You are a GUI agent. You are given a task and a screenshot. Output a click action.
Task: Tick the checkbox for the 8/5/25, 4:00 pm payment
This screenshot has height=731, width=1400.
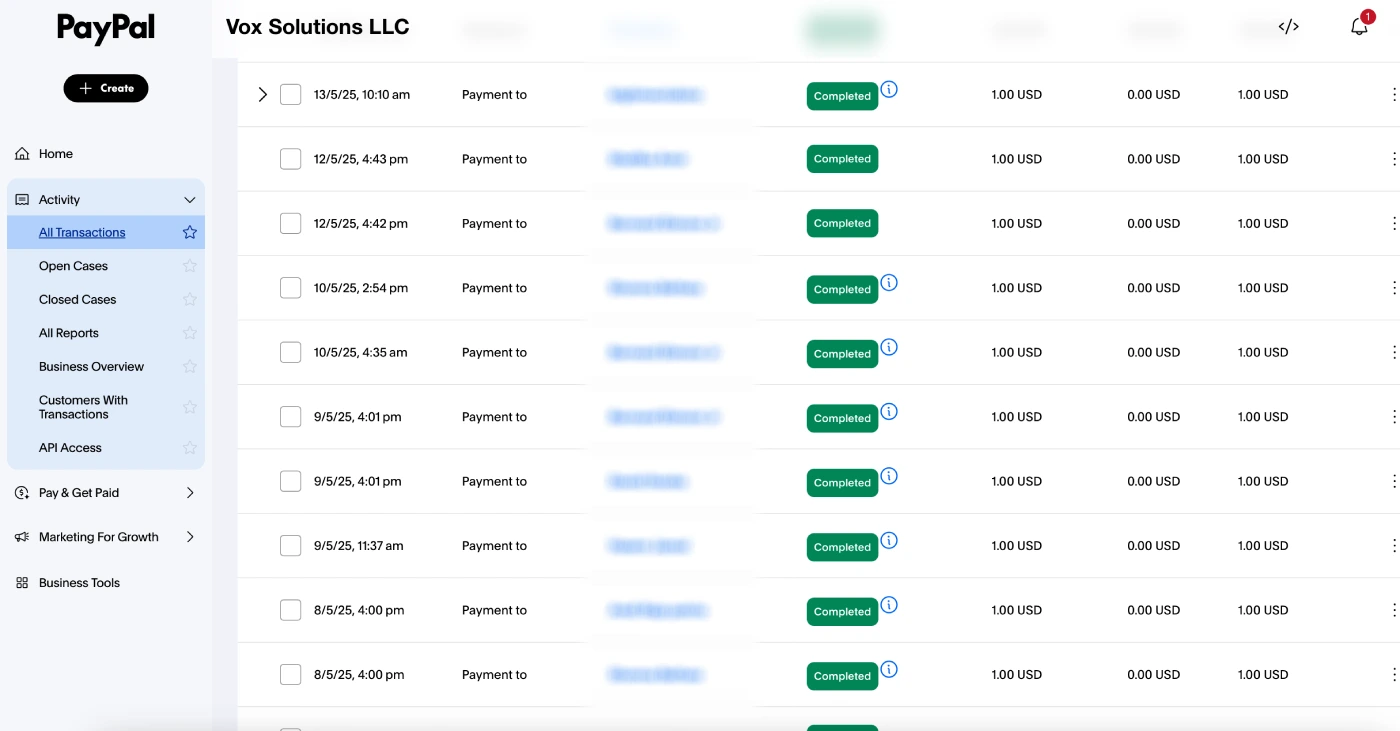[290, 609]
